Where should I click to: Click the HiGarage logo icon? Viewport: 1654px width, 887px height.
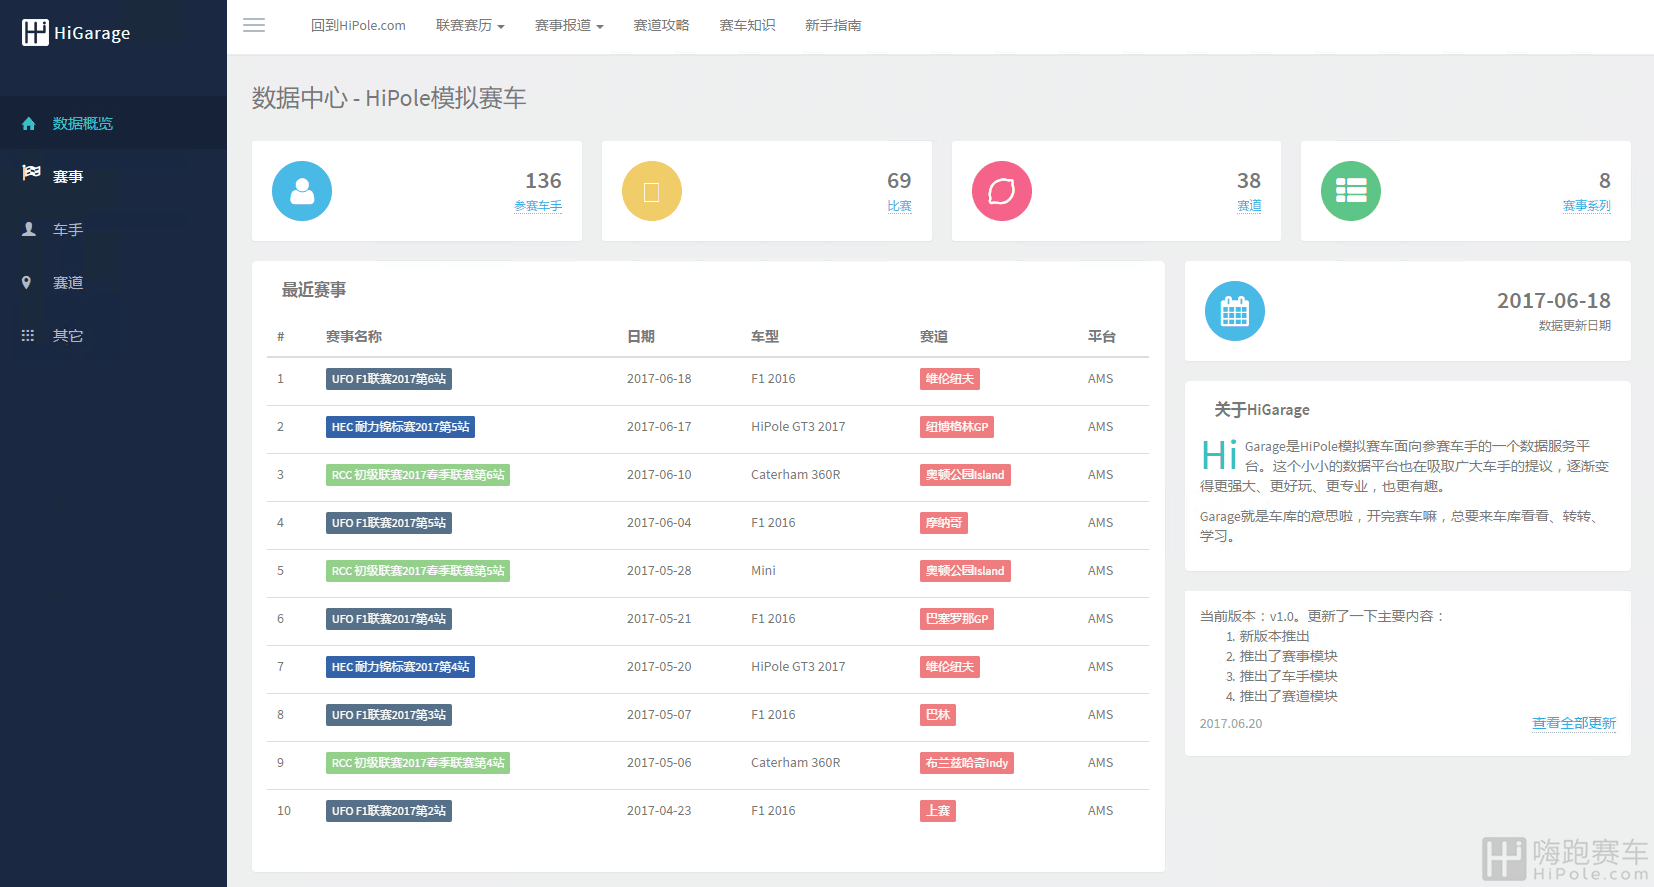coord(35,33)
